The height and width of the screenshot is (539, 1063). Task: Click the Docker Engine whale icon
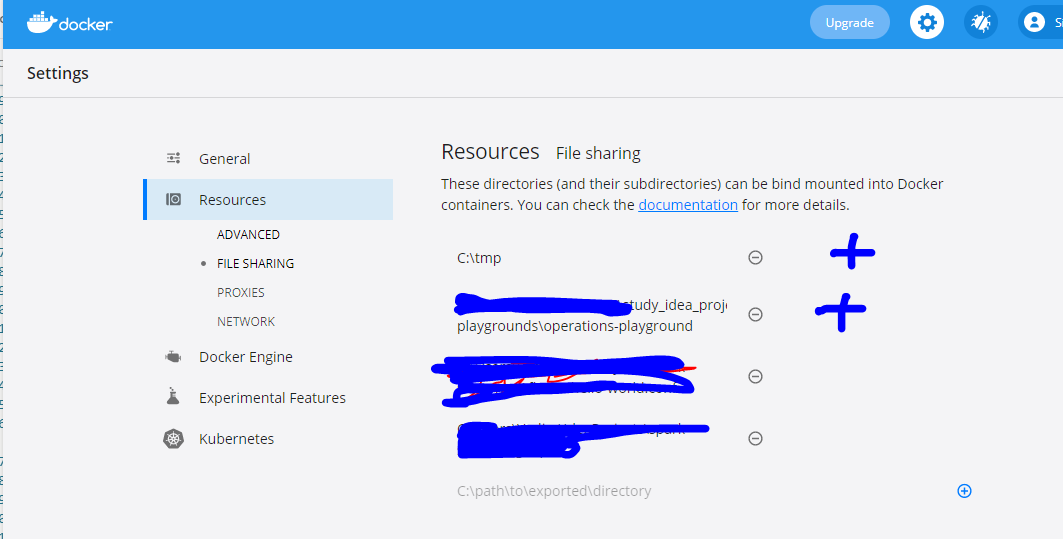tap(174, 357)
